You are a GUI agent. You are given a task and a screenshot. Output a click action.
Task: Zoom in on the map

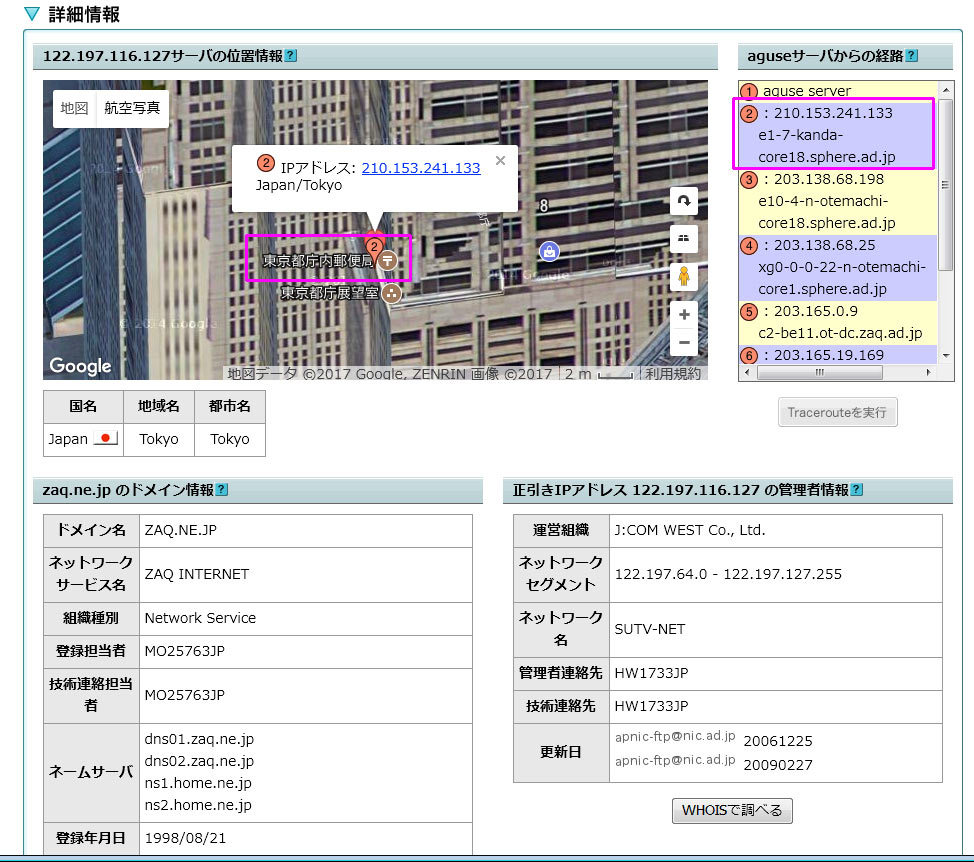(x=684, y=315)
